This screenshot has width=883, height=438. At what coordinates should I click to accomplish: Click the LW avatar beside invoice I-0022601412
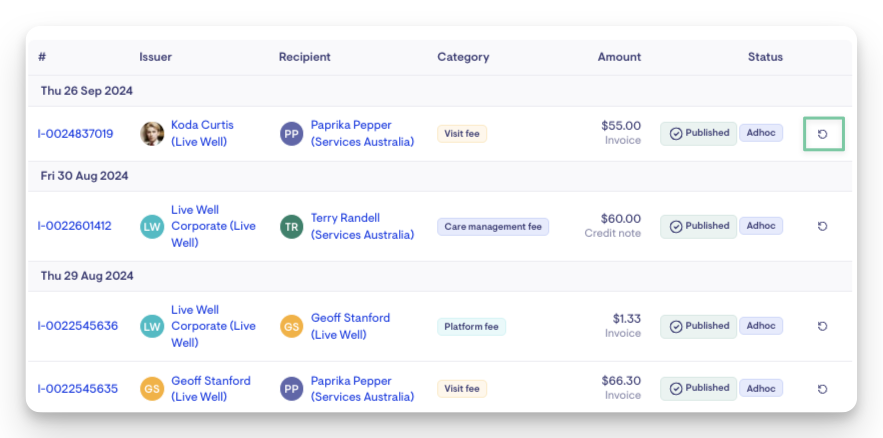[152, 226]
